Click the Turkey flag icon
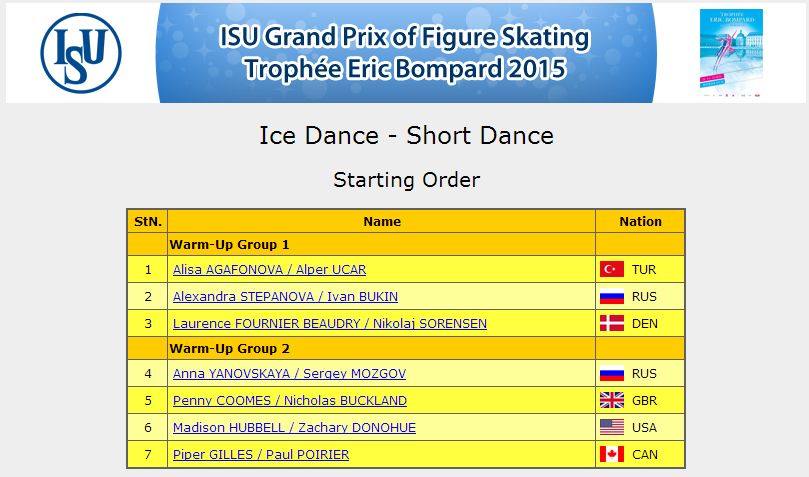The width and height of the screenshot is (809, 477). click(x=612, y=269)
